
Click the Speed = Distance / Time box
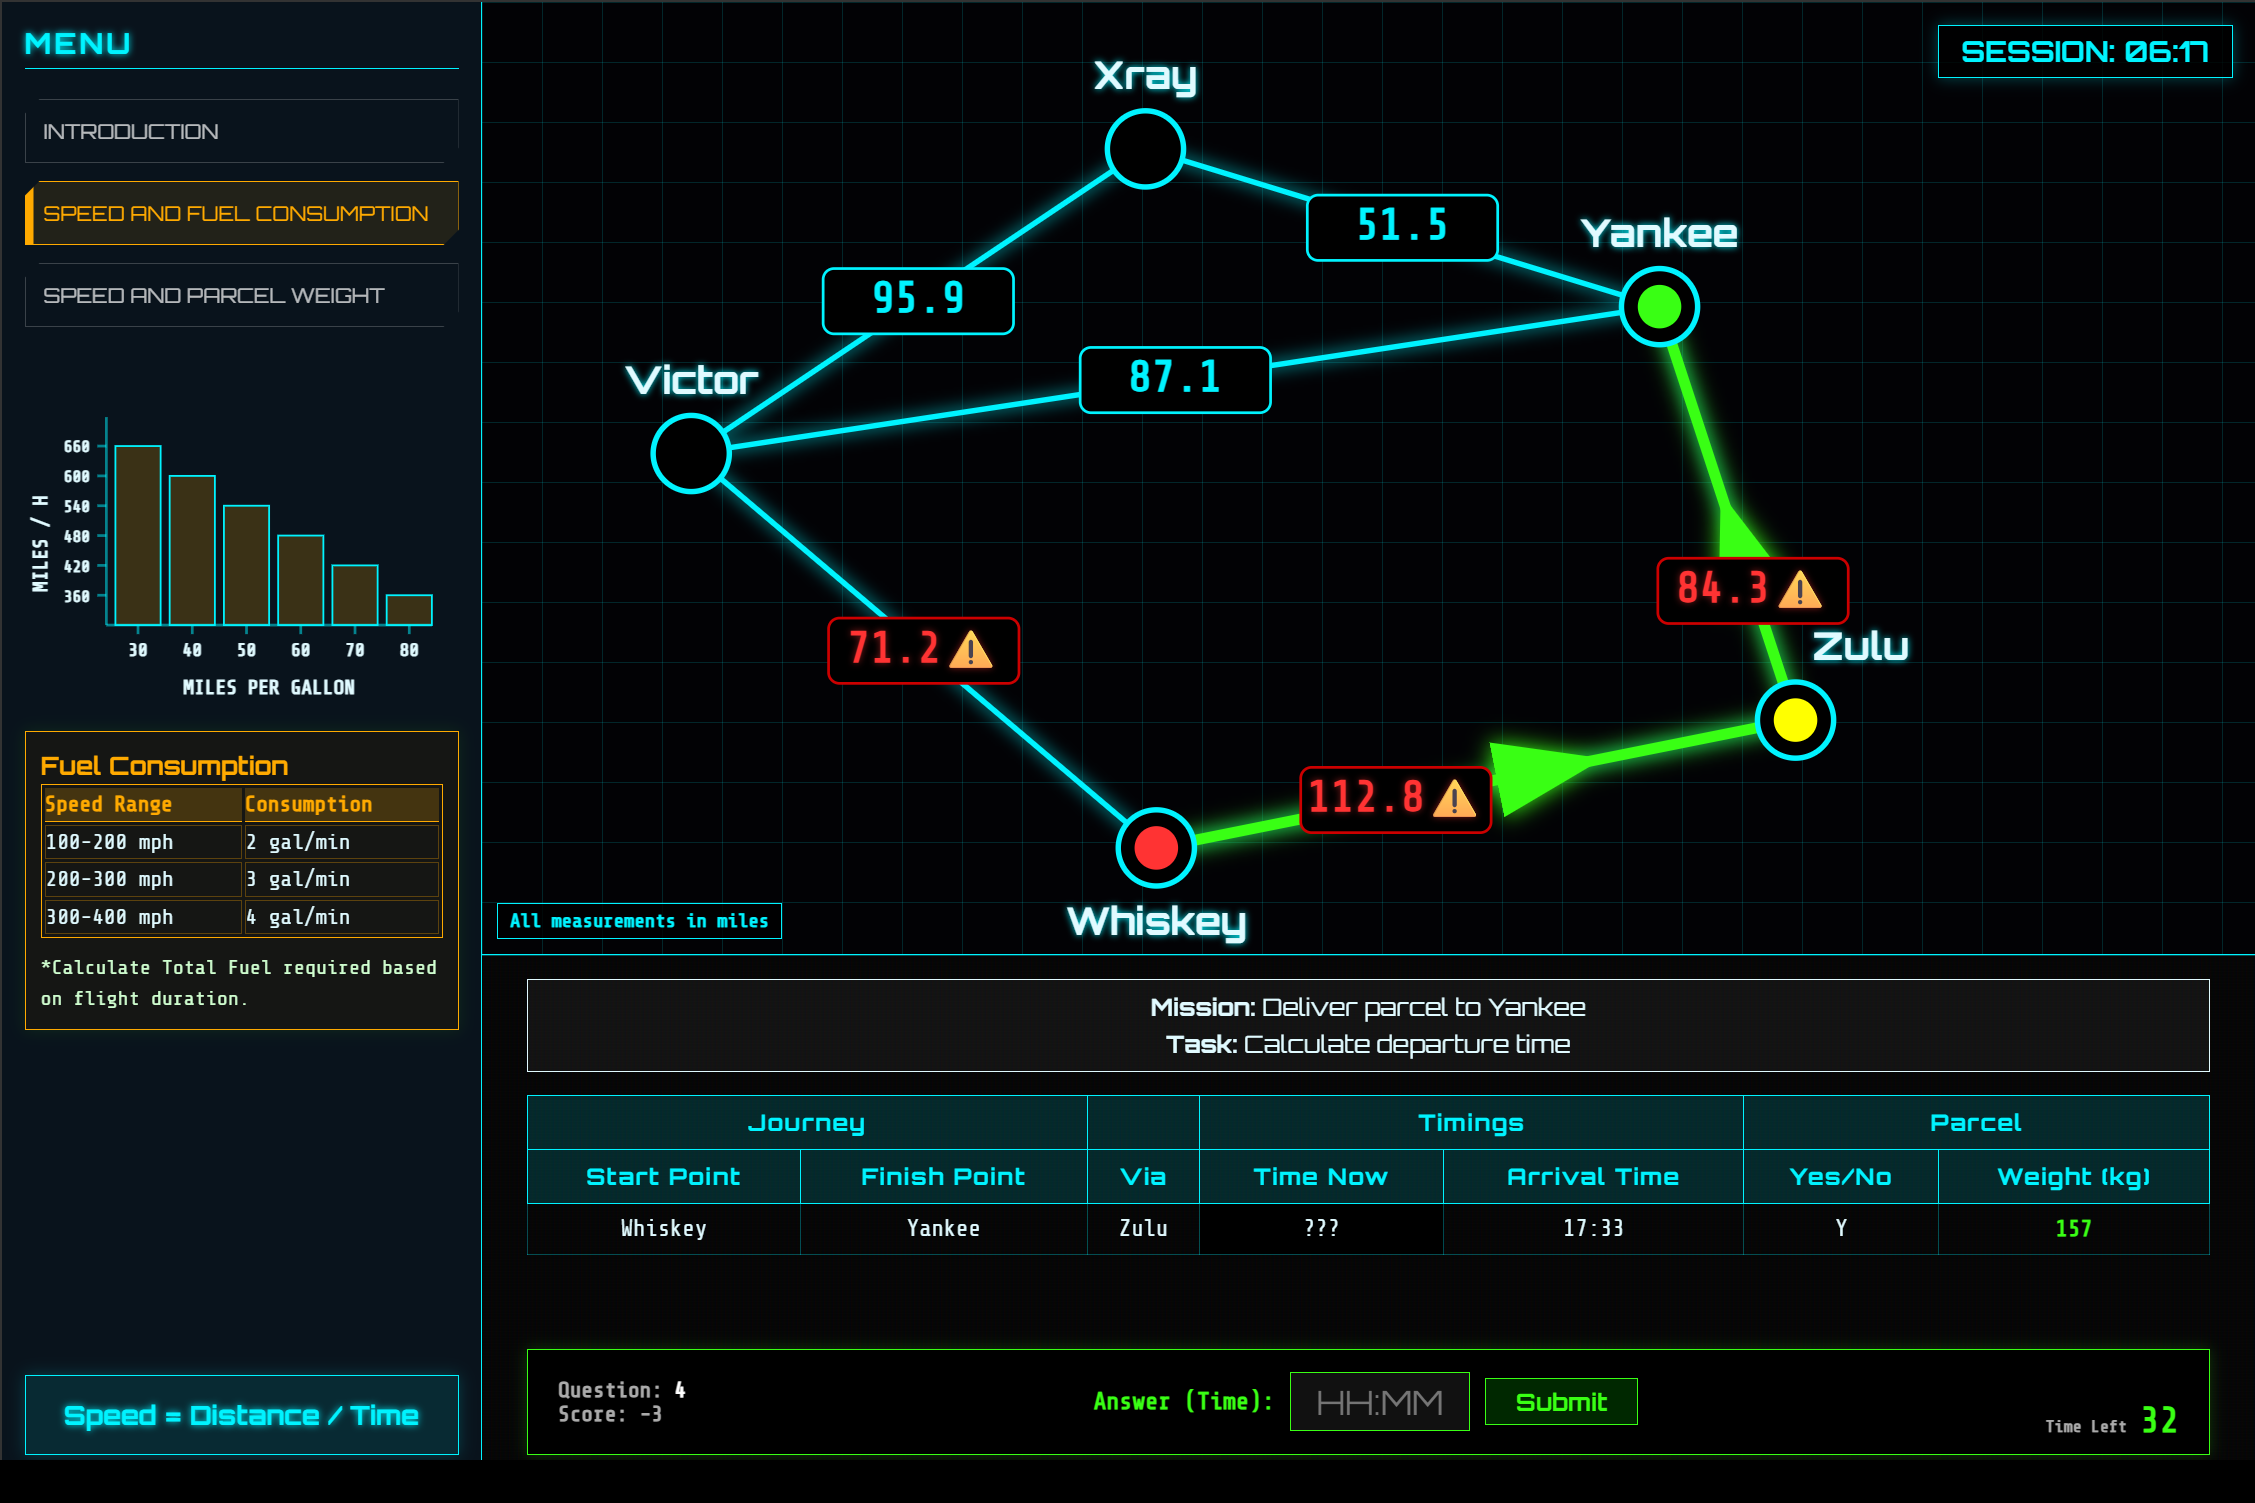coord(241,1415)
